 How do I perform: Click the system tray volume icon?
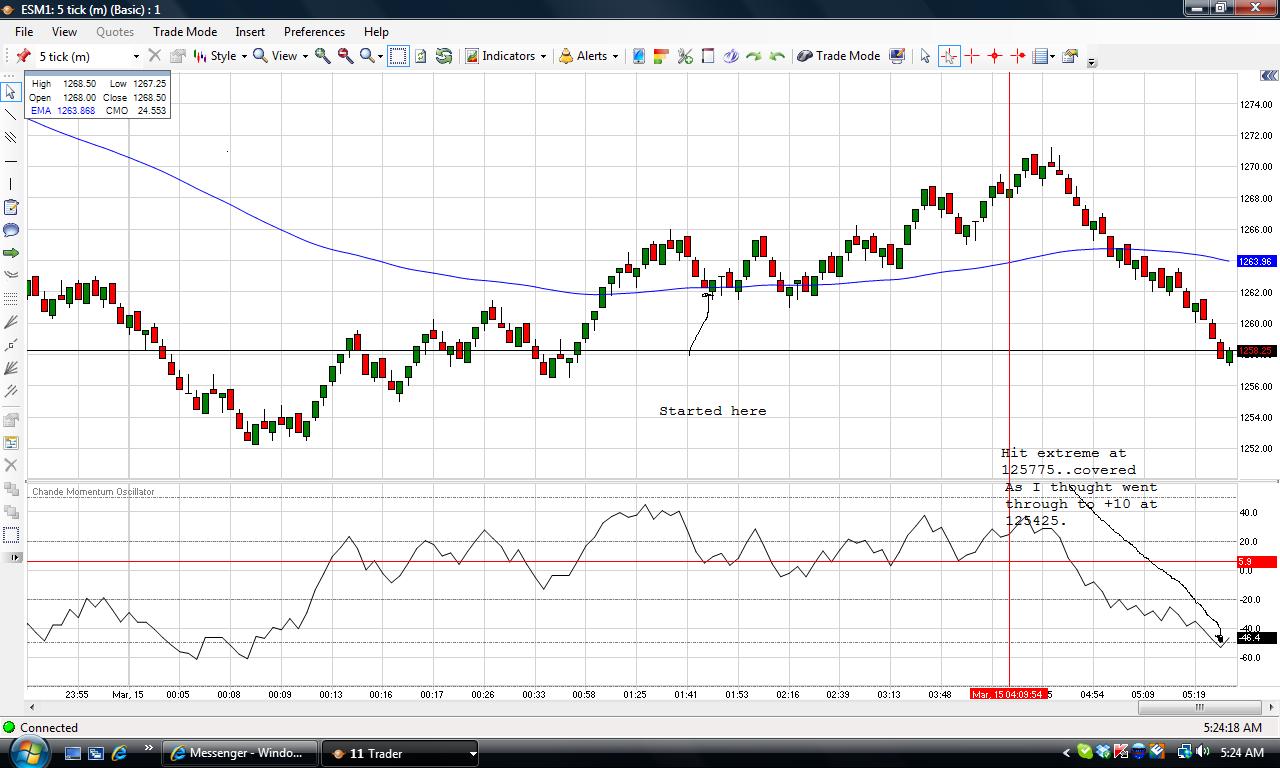tap(1203, 752)
